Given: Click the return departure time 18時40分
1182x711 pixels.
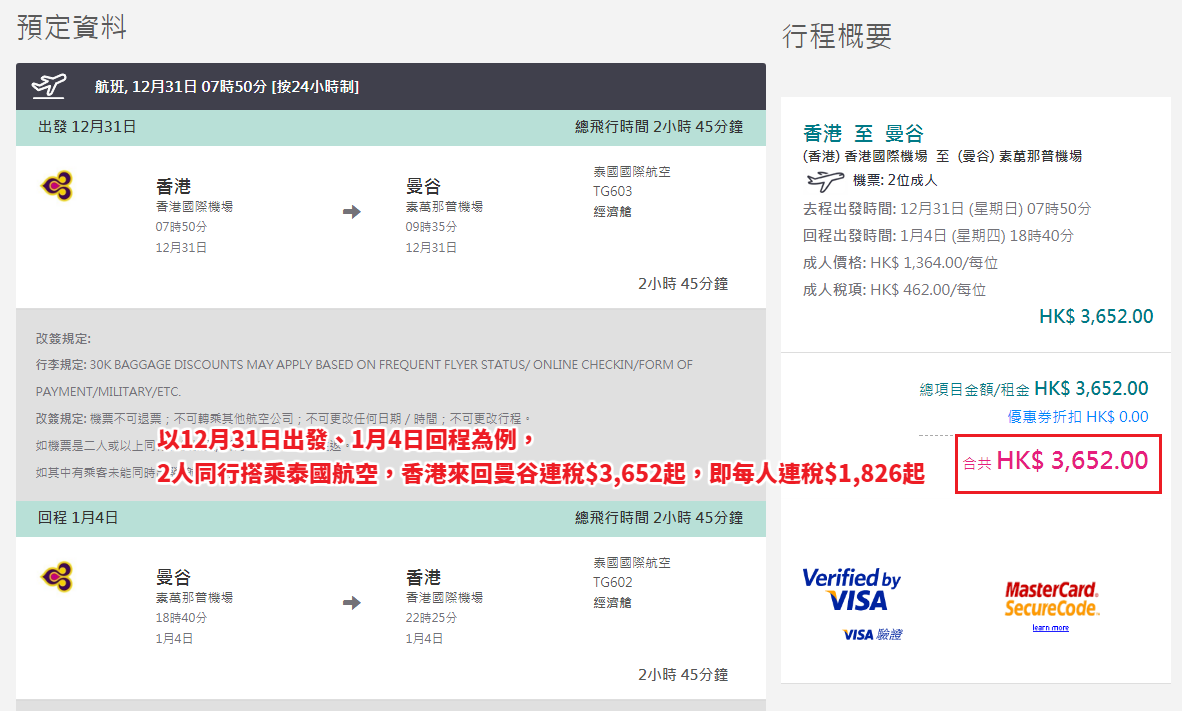Looking at the screenshot, I should (182, 618).
